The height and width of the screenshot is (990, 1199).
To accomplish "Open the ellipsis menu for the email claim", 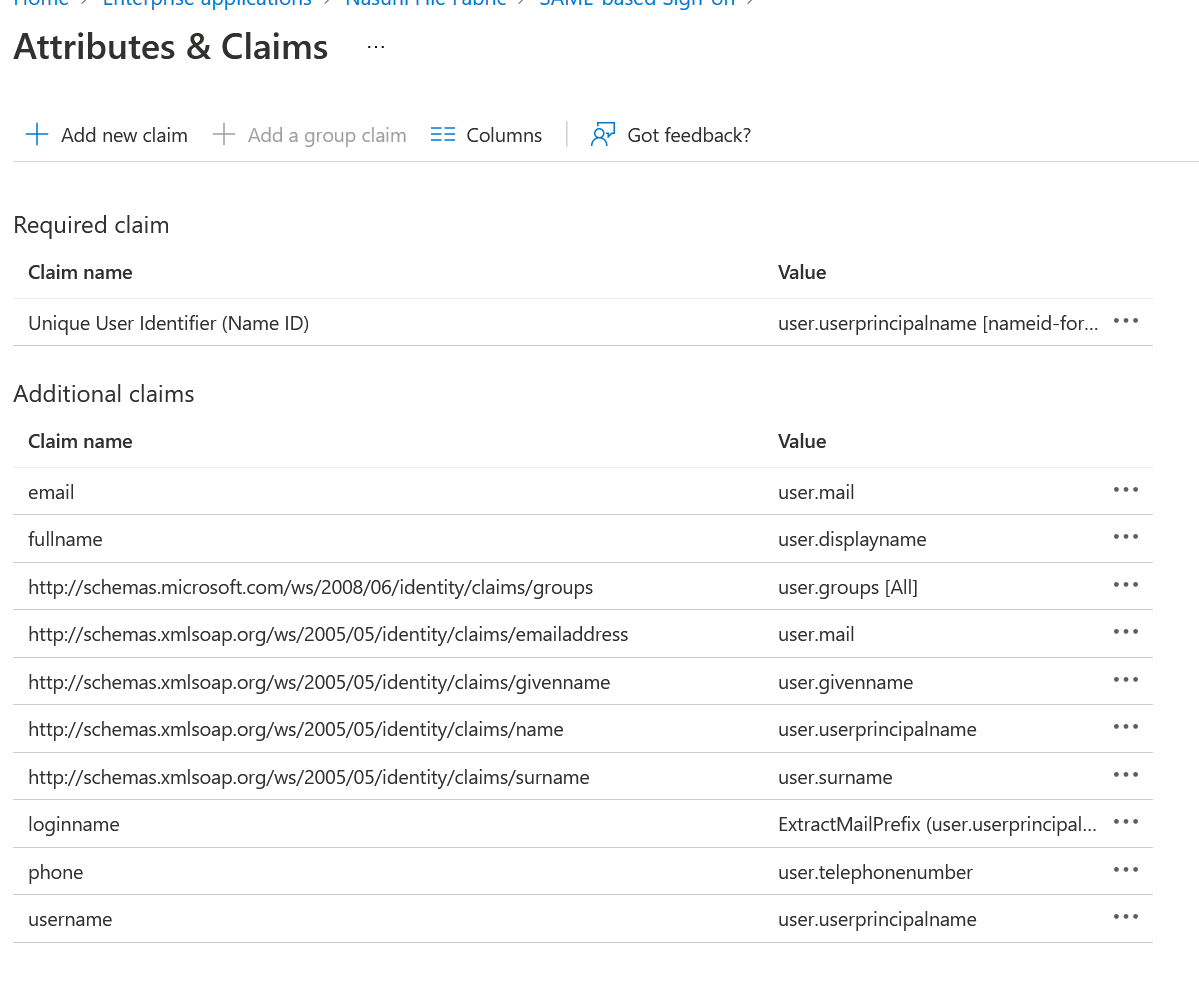I will coord(1125,490).
